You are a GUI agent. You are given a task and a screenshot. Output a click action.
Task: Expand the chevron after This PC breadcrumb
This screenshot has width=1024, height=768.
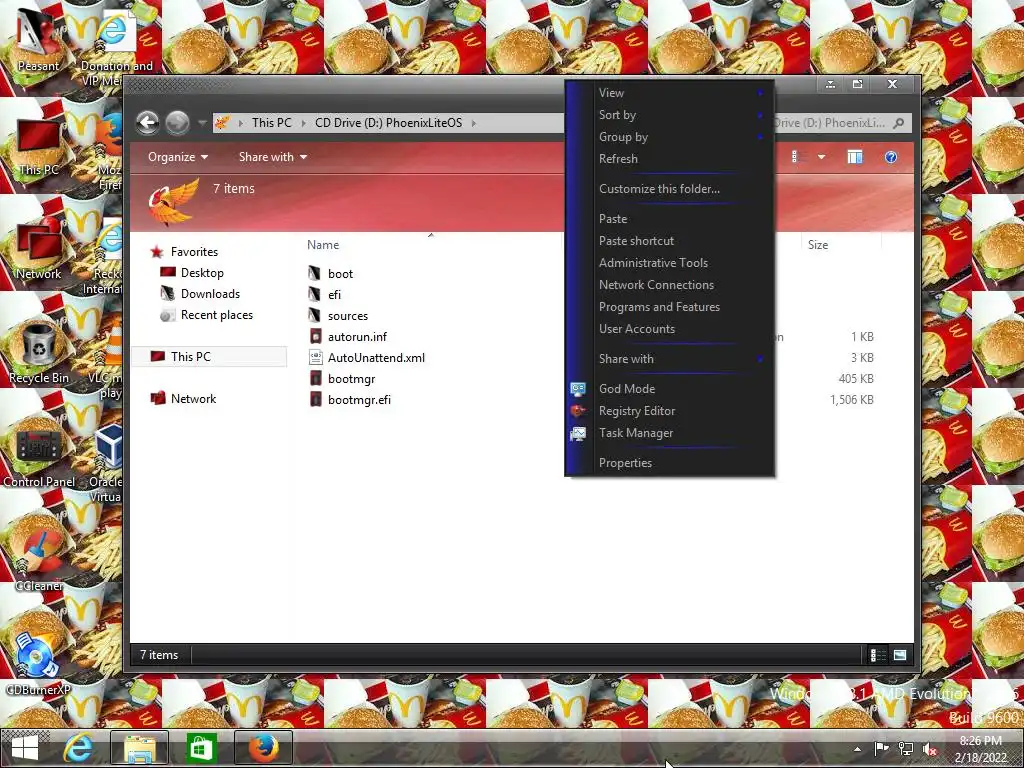point(303,123)
